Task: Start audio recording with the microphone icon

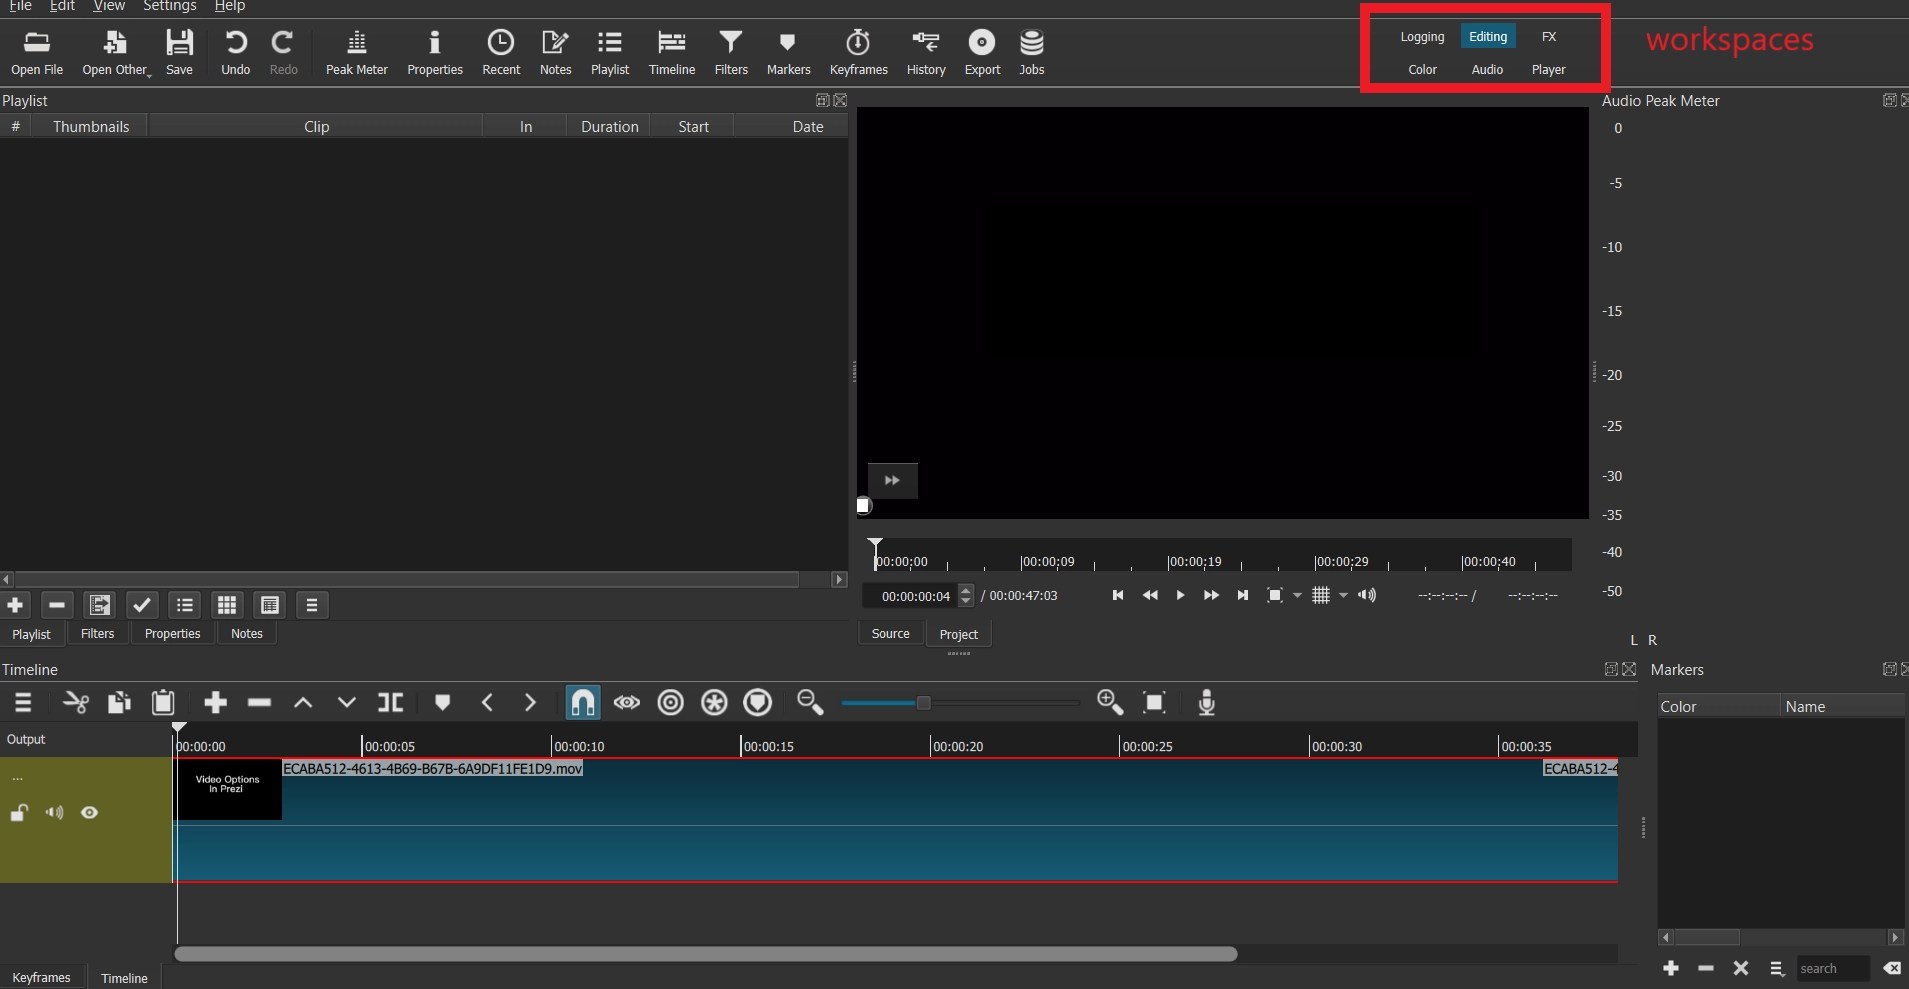Action: [x=1206, y=703]
